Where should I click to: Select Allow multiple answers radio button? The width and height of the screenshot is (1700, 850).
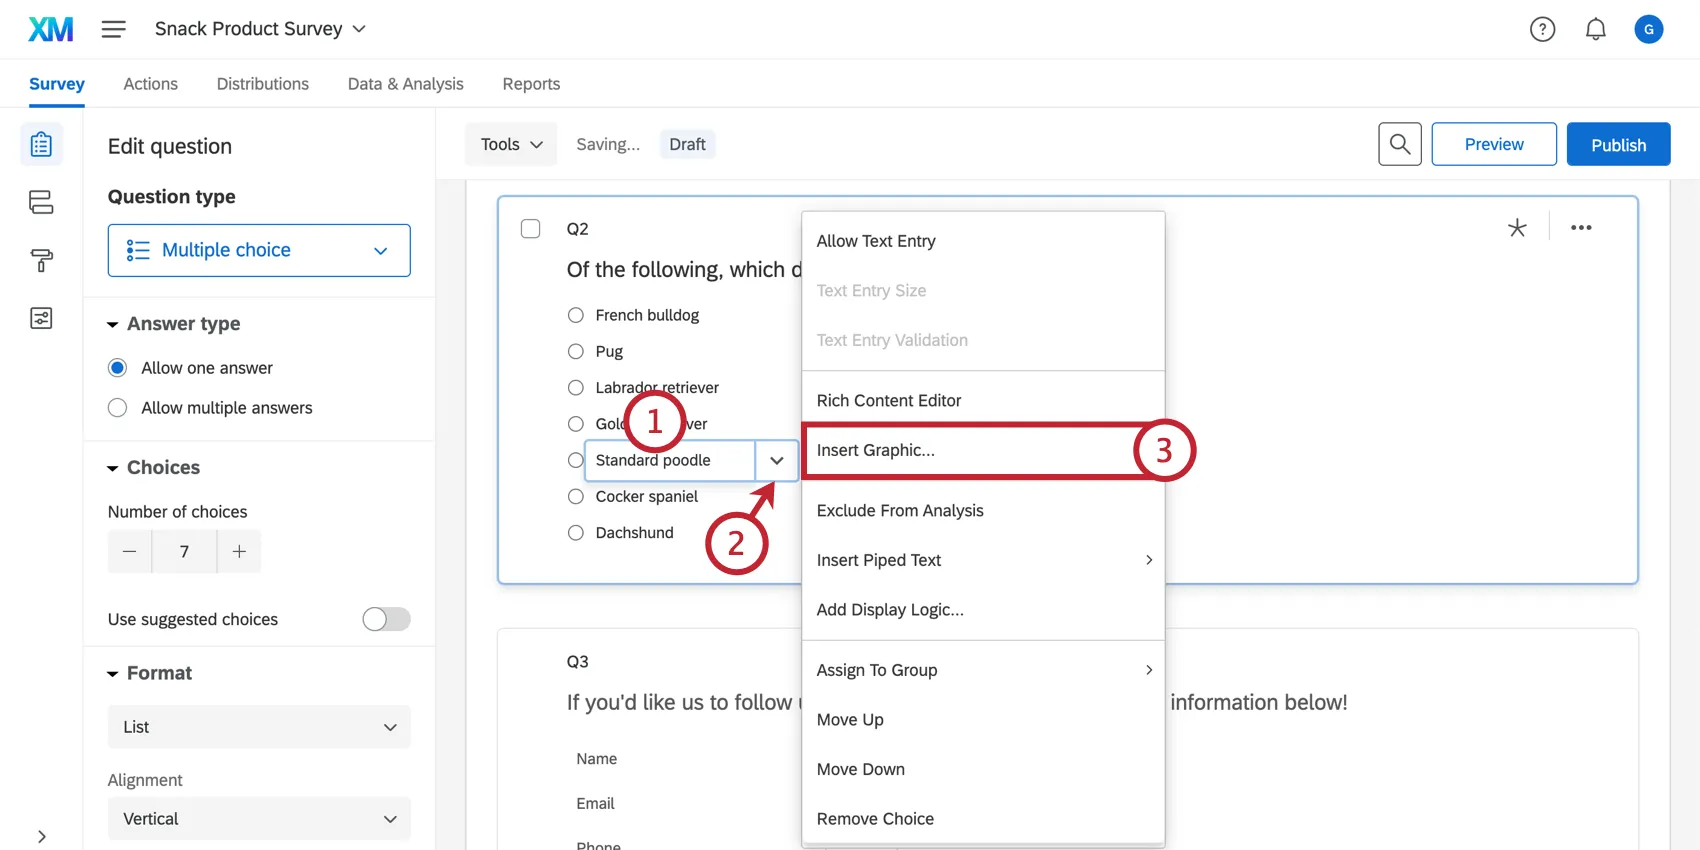(118, 408)
